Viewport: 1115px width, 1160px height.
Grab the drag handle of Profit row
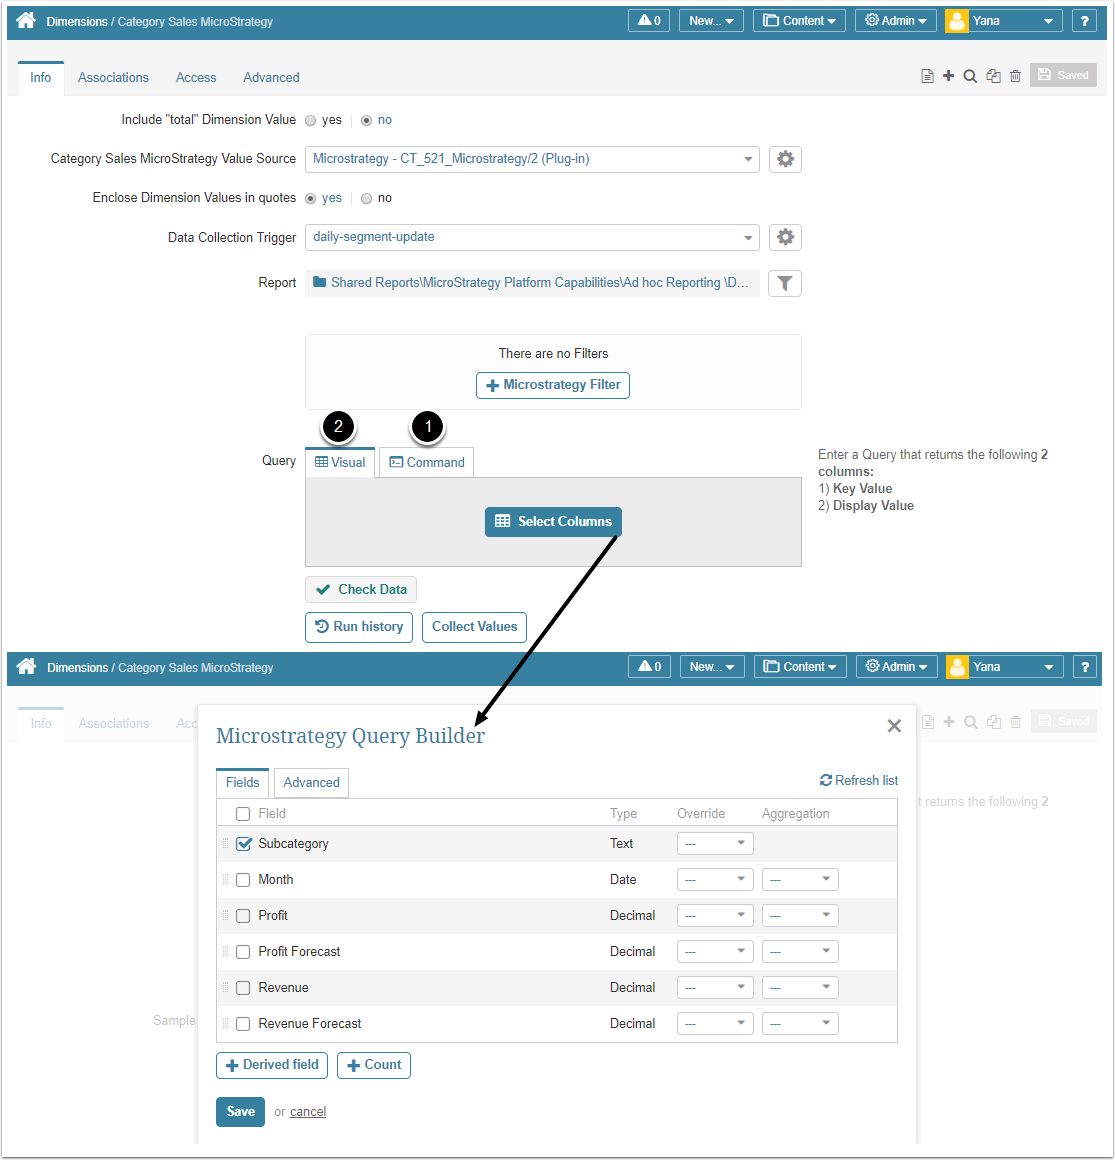tap(226, 915)
